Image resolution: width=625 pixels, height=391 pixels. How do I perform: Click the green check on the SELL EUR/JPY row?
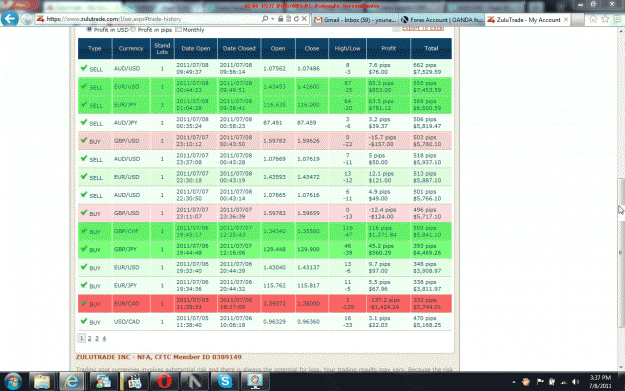(x=84, y=104)
